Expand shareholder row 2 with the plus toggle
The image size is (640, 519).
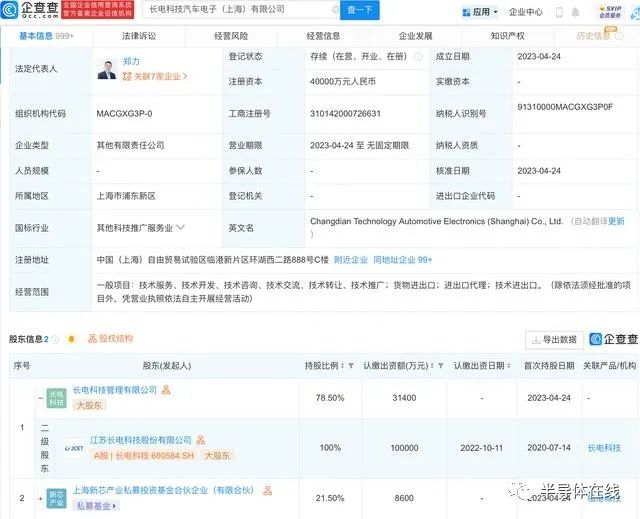pyautogui.click(x=41, y=499)
